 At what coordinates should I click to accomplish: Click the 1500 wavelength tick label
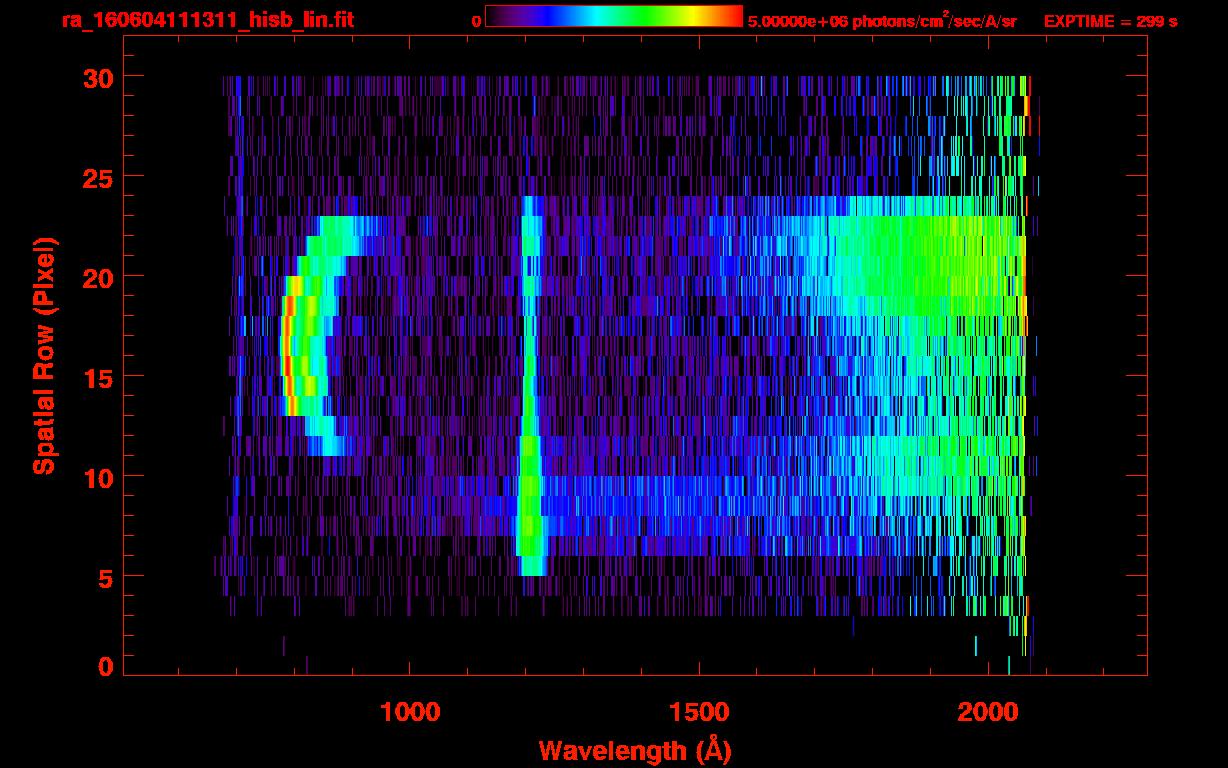[x=699, y=712]
